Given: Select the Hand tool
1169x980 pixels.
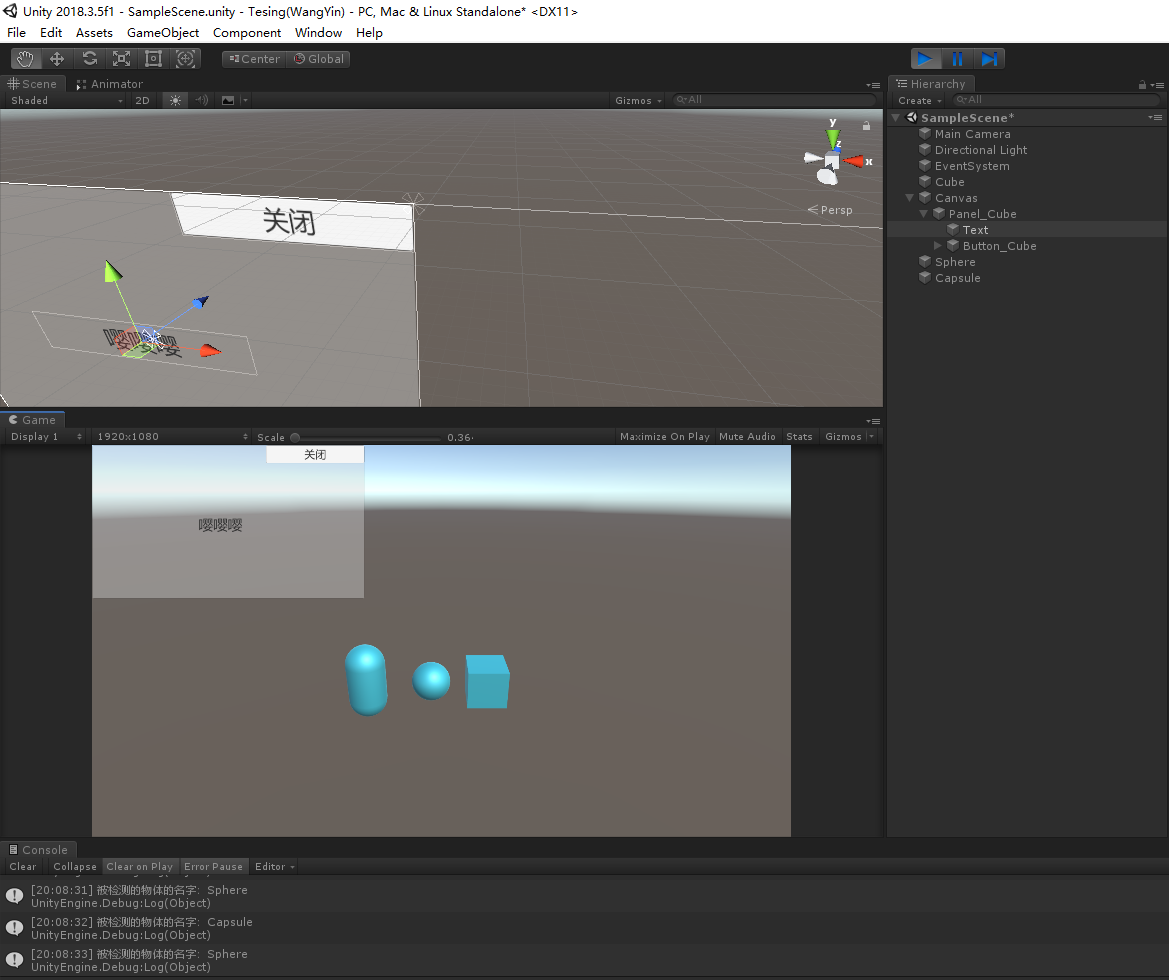Looking at the screenshot, I should tap(25, 59).
